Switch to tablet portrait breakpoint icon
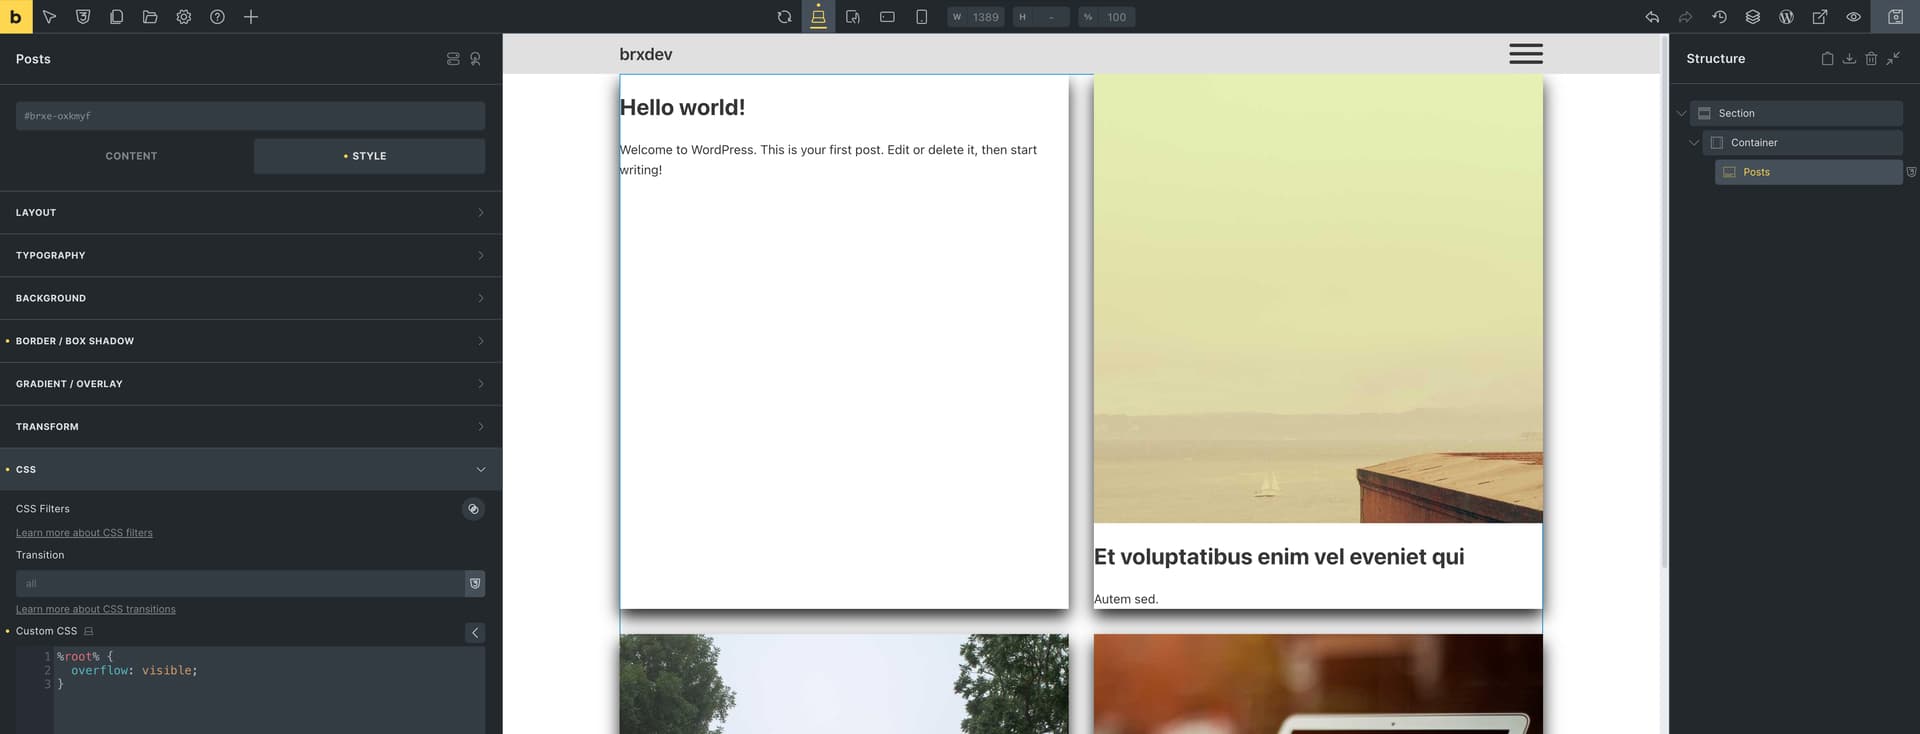The image size is (1920, 734). click(853, 17)
